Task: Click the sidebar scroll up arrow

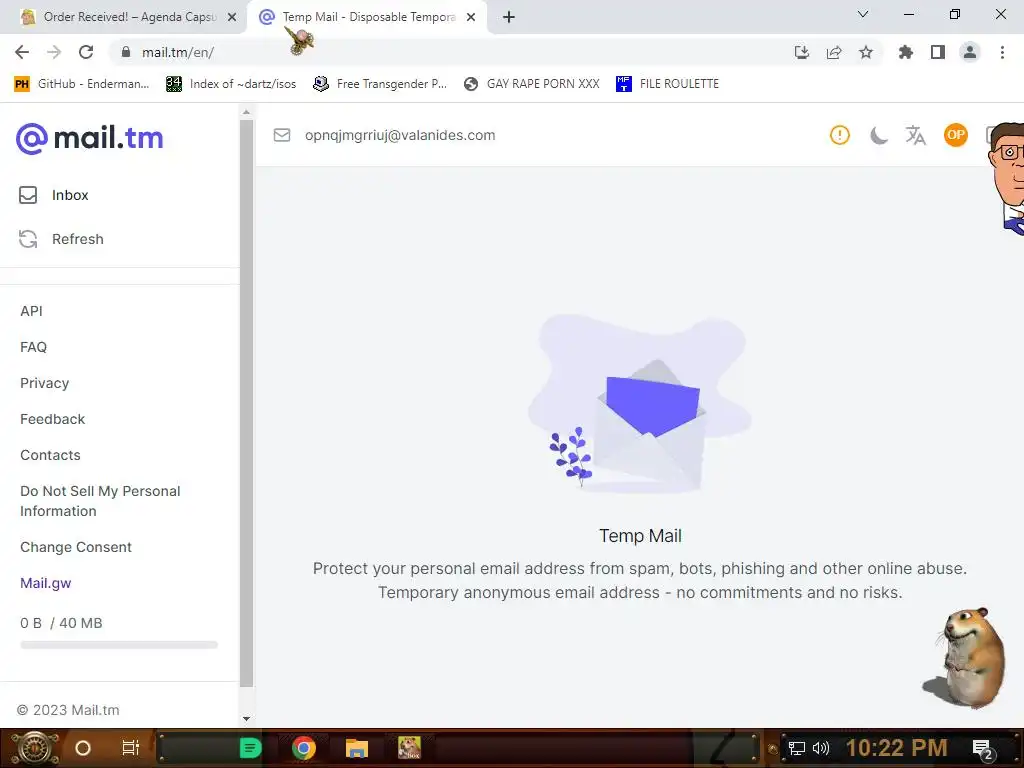Action: click(246, 112)
